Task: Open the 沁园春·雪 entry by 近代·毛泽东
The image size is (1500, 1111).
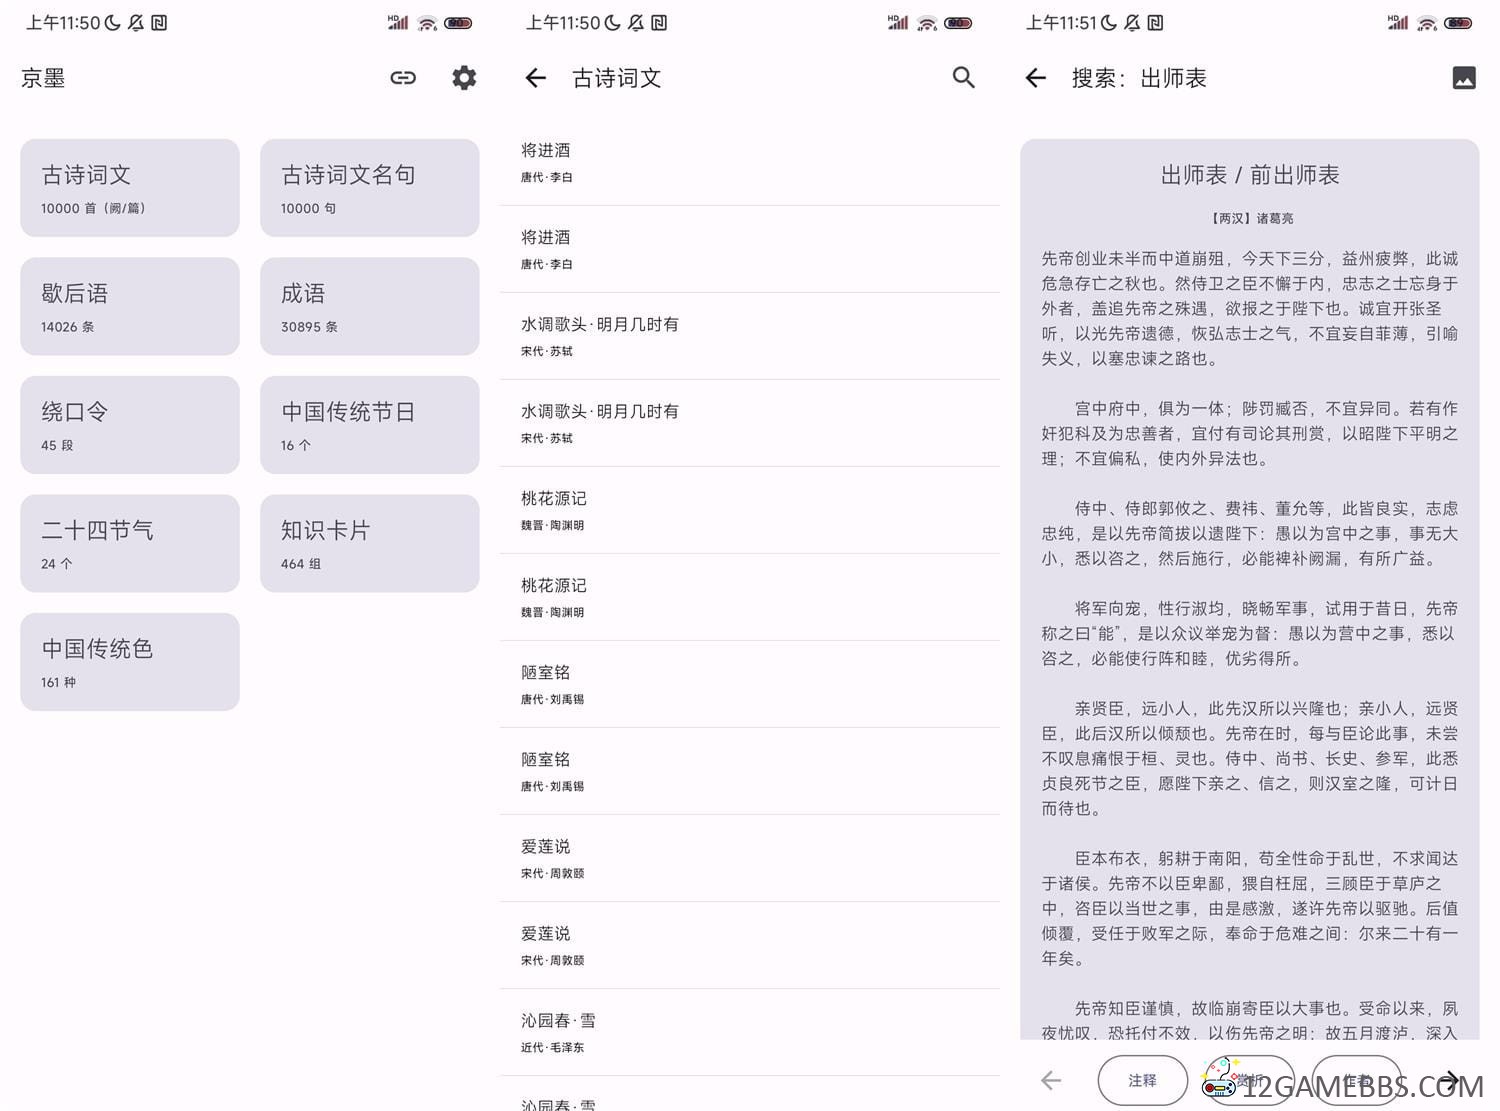Action: pyautogui.click(x=750, y=1032)
